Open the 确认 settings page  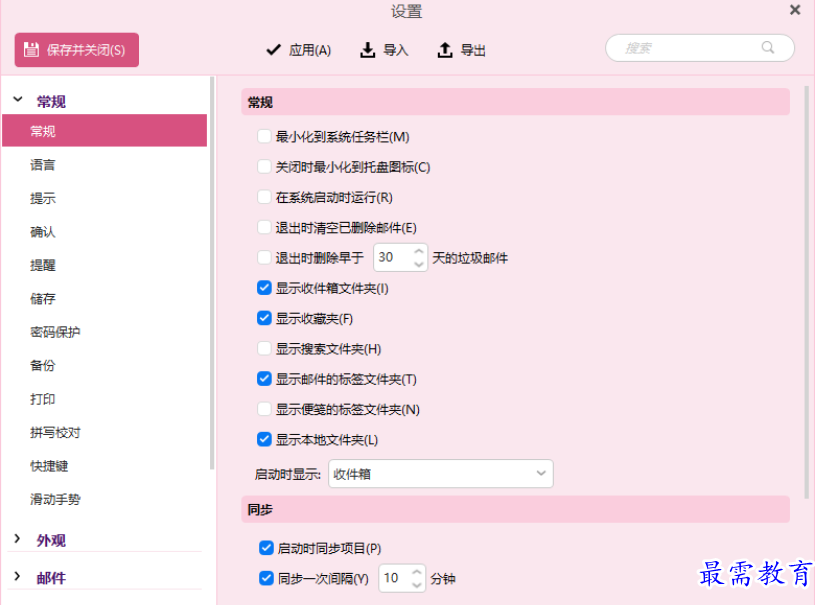[x=42, y=232]
